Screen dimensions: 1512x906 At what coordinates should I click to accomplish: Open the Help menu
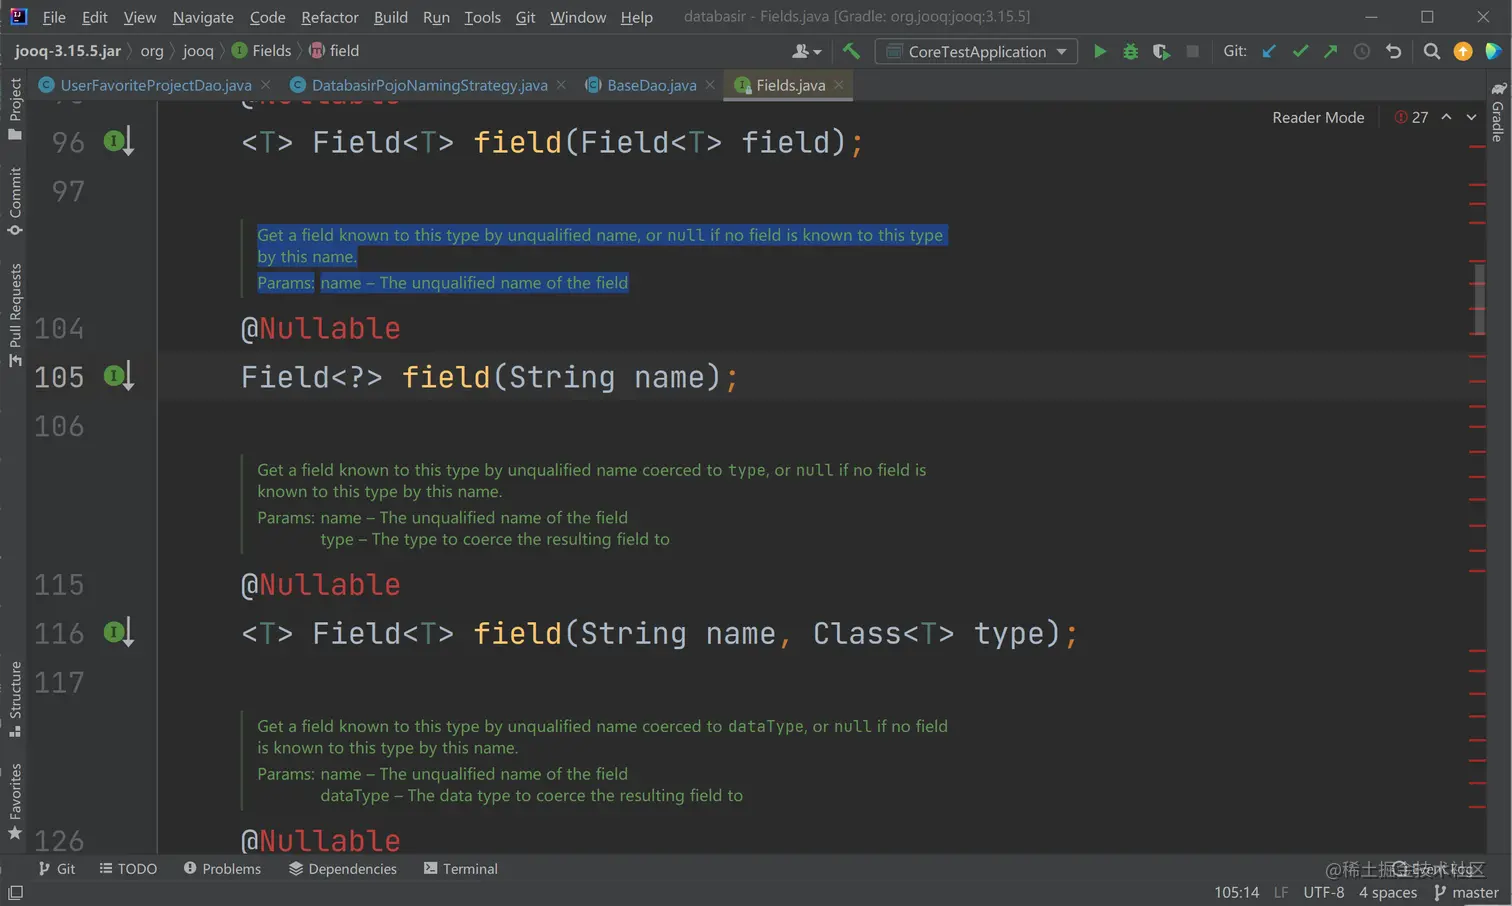(x=636, y=17)
